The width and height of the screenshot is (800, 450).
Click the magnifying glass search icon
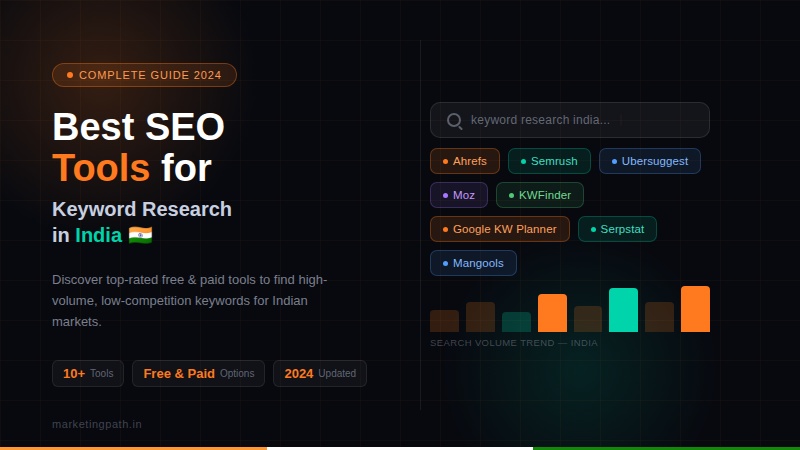pos(454,121)
